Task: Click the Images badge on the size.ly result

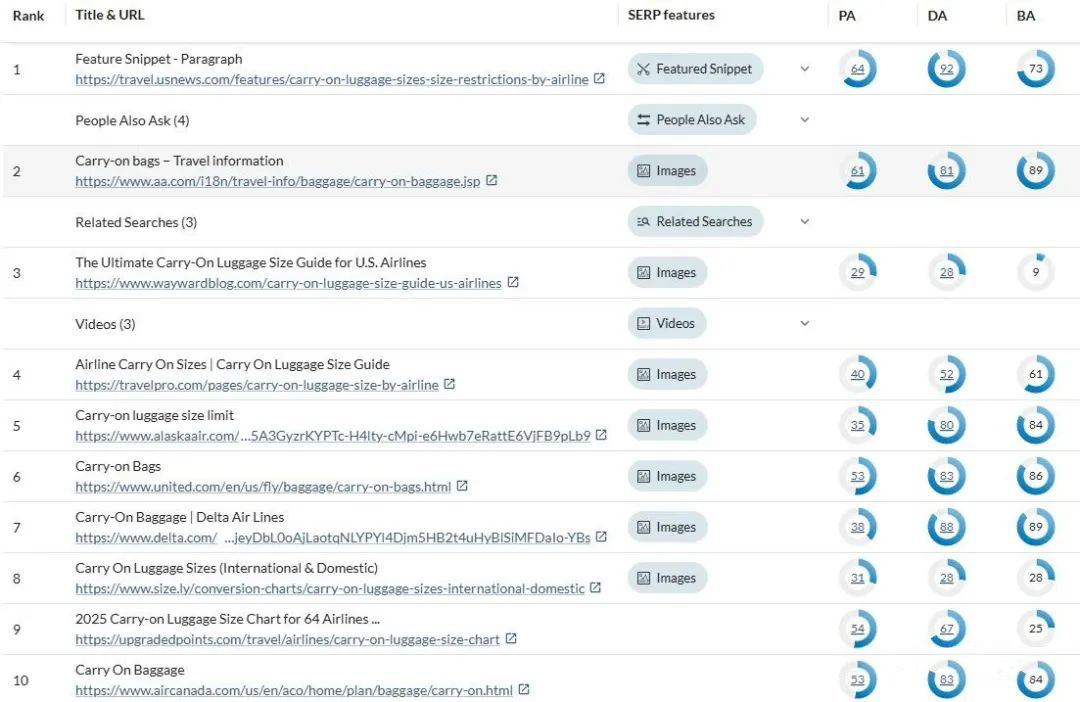Action: pos(667,577)
